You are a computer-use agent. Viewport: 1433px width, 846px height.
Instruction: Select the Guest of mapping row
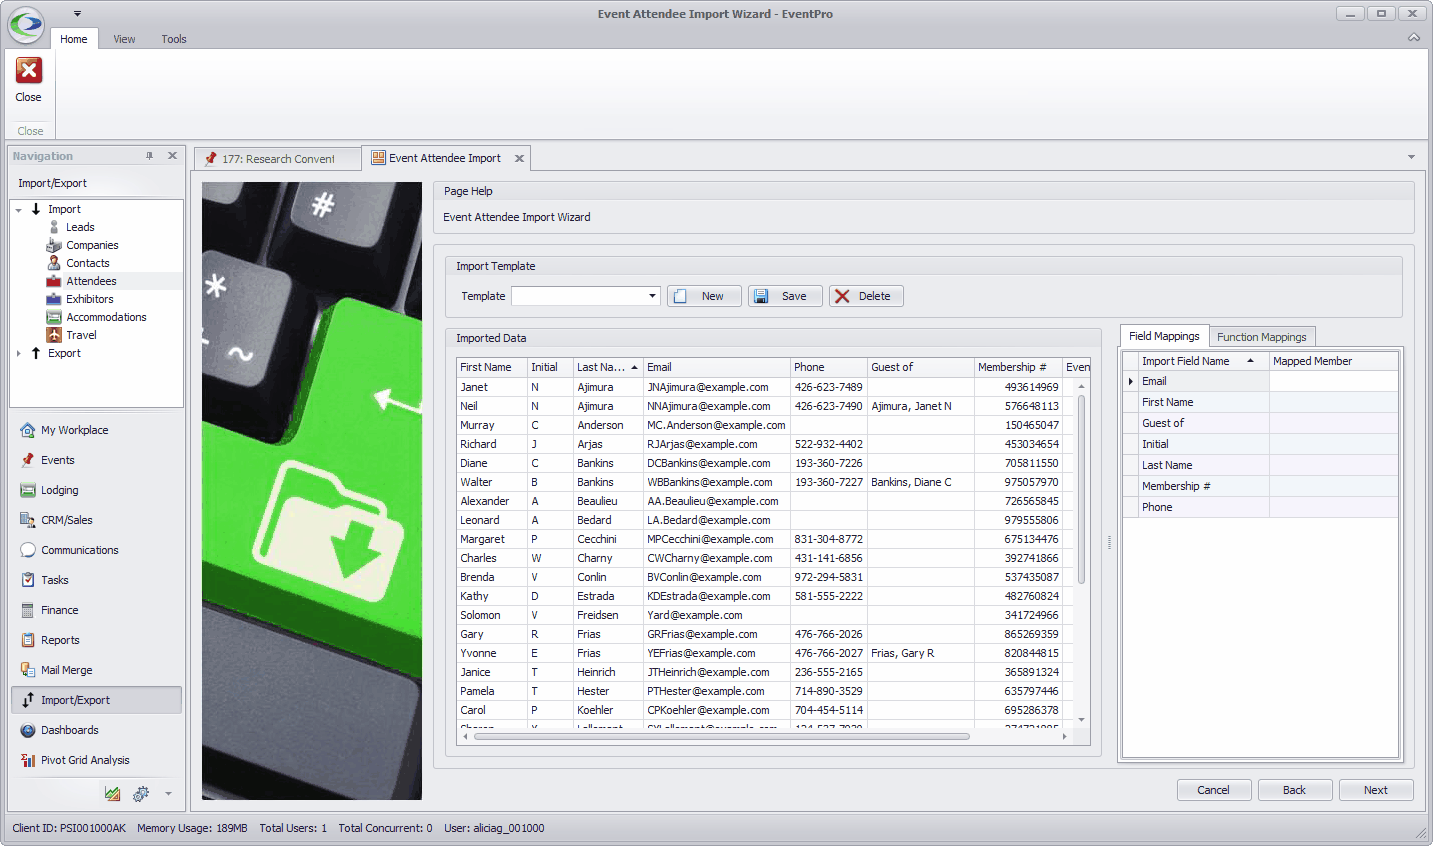click(1261, 423)
